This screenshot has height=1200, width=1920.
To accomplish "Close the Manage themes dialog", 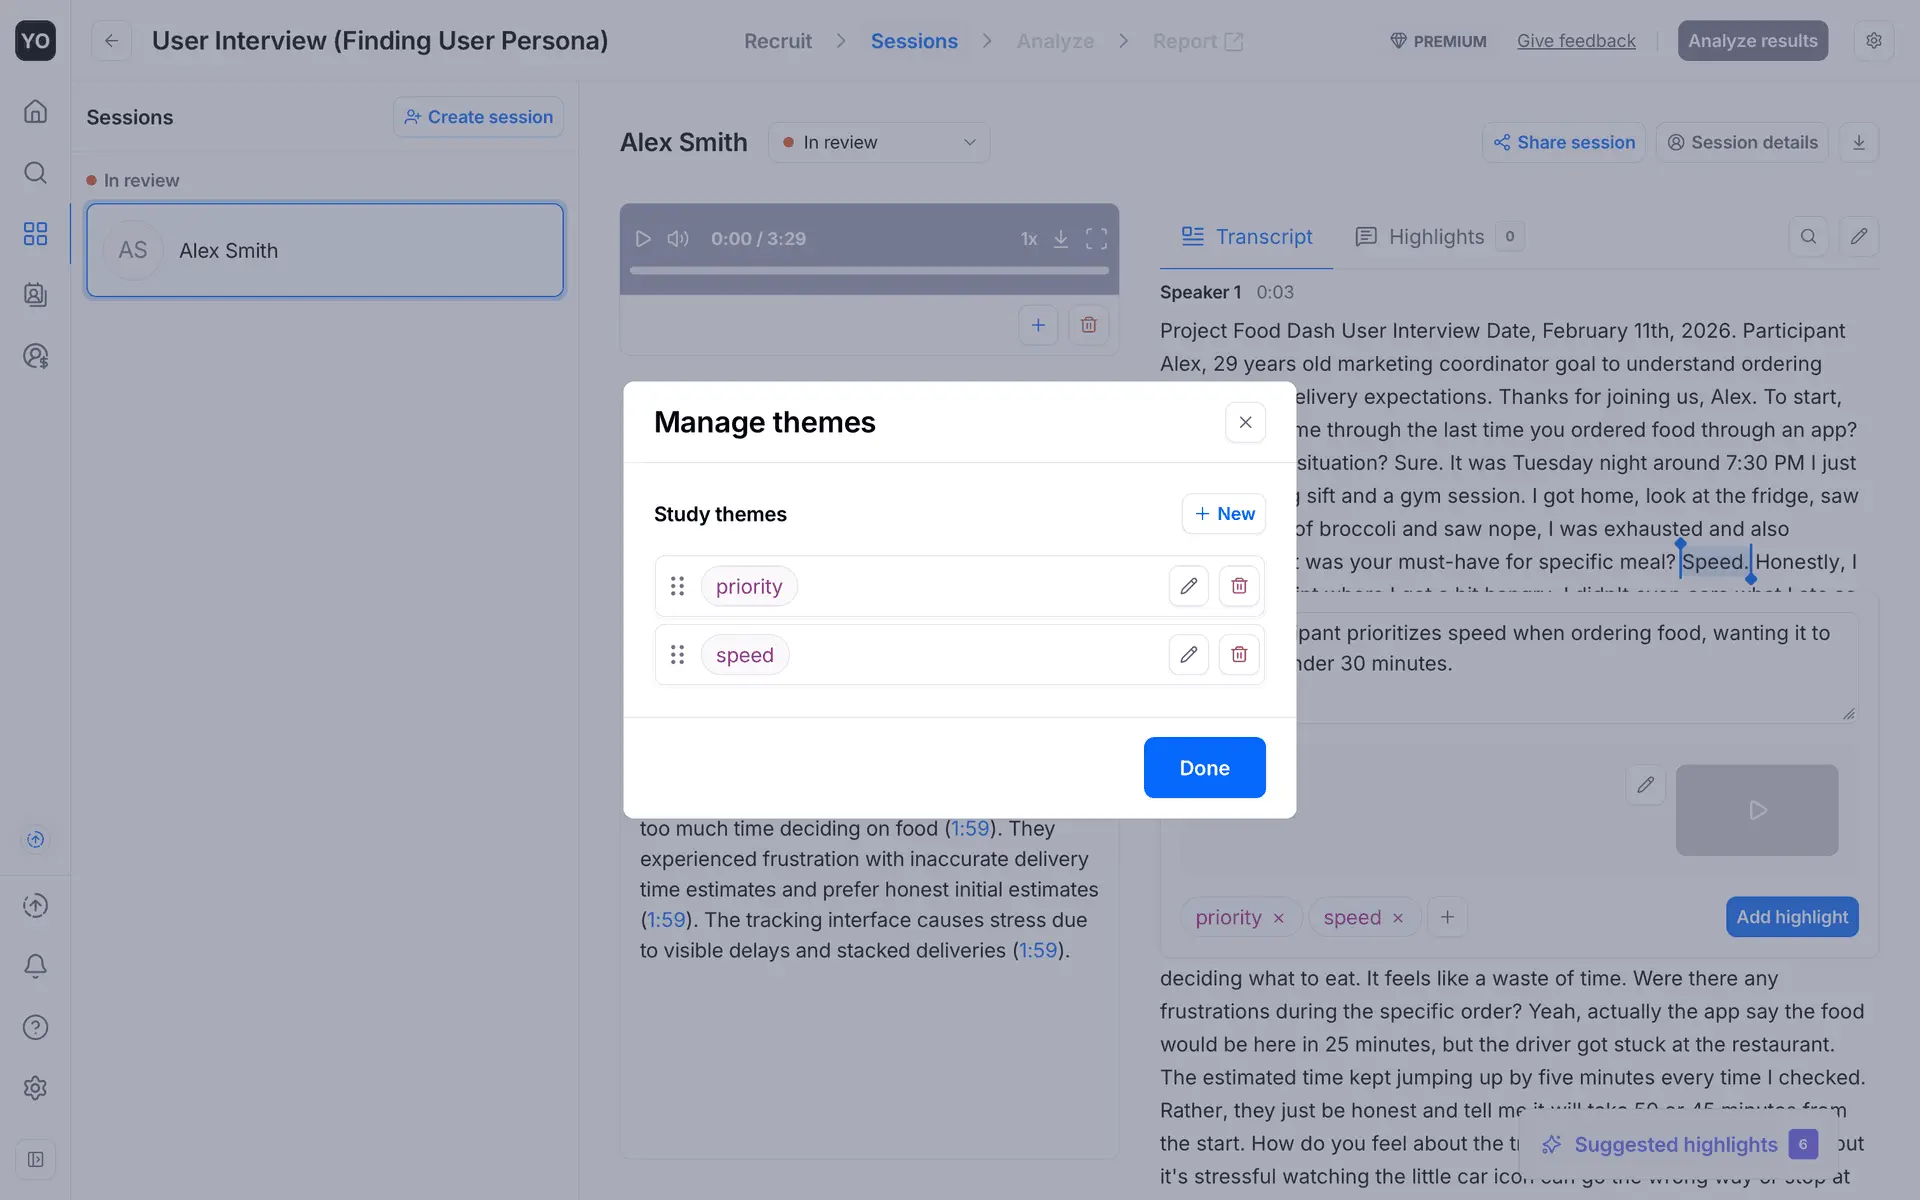I will click(x=1245, y=422).
